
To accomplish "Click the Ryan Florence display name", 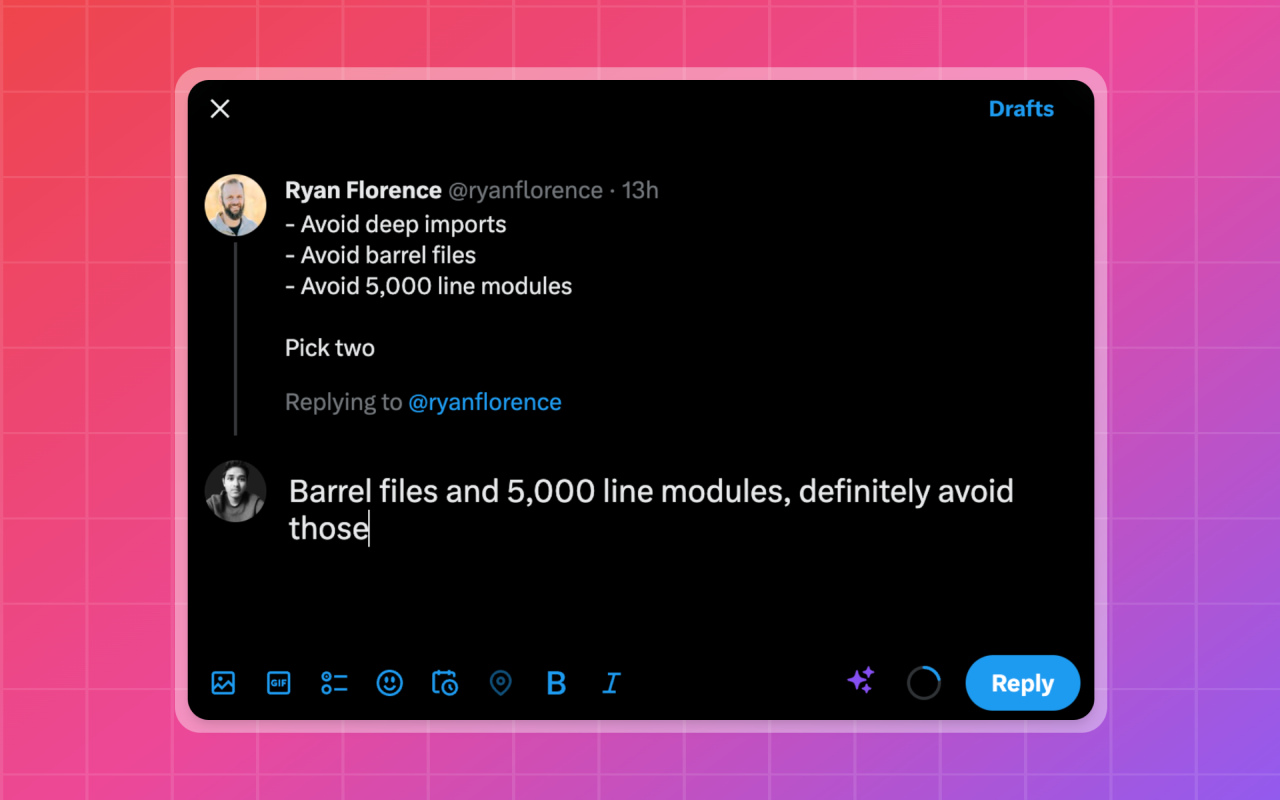I will click(363, 190).
